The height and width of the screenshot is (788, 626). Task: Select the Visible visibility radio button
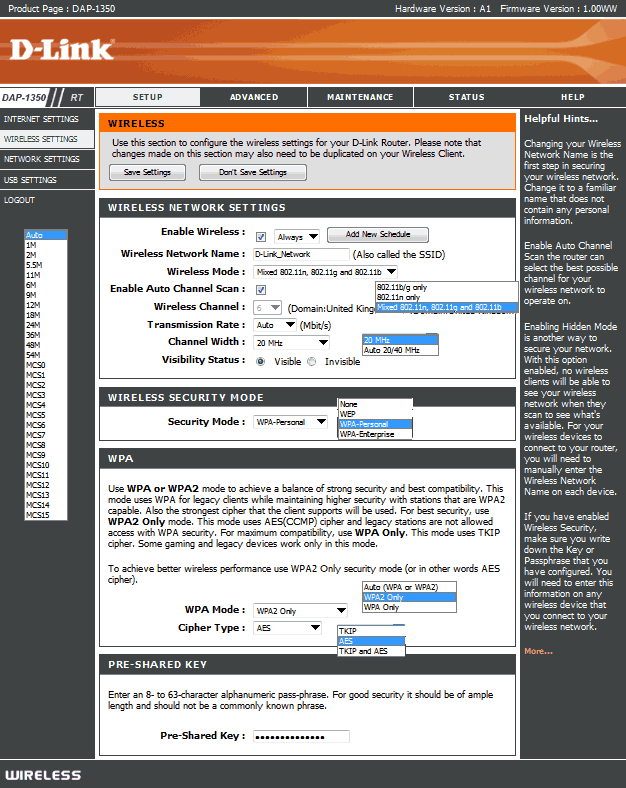tap(261, 361)
